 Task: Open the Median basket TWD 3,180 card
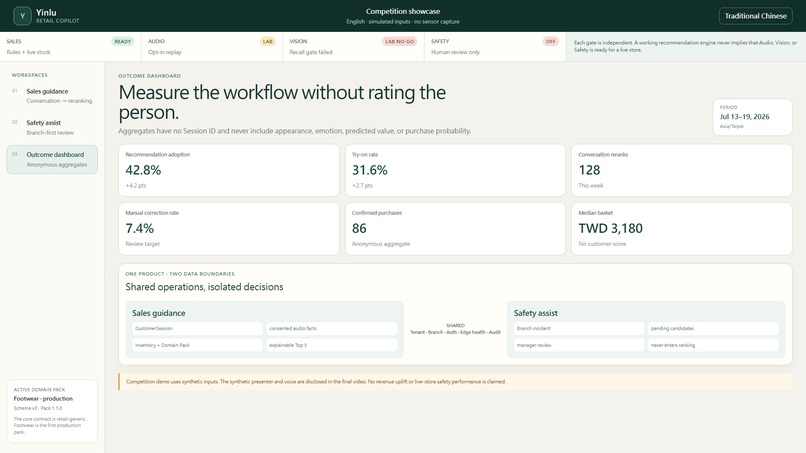[x=682, y=229]
